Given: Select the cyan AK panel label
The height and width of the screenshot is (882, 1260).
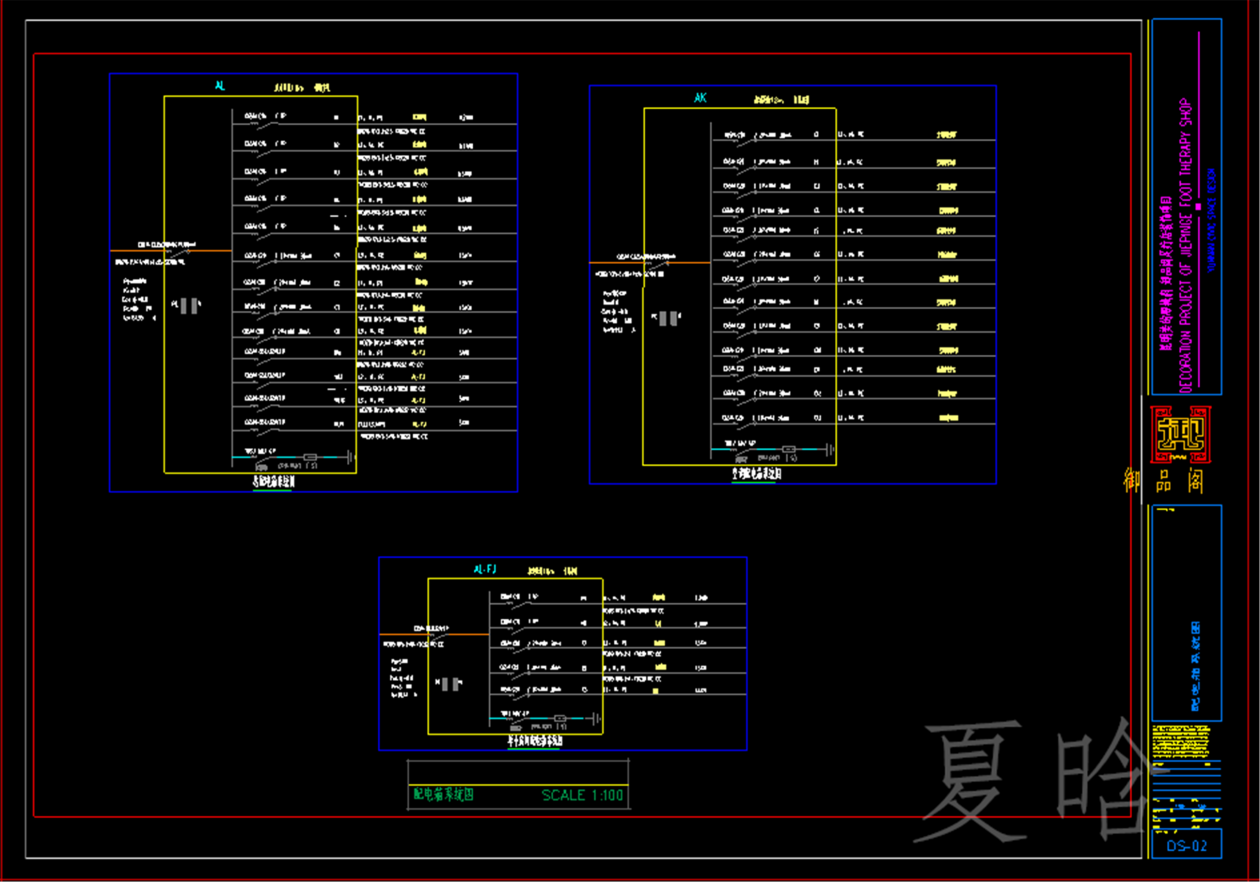Looking at the screenshot, I should (x=700, y=98).
